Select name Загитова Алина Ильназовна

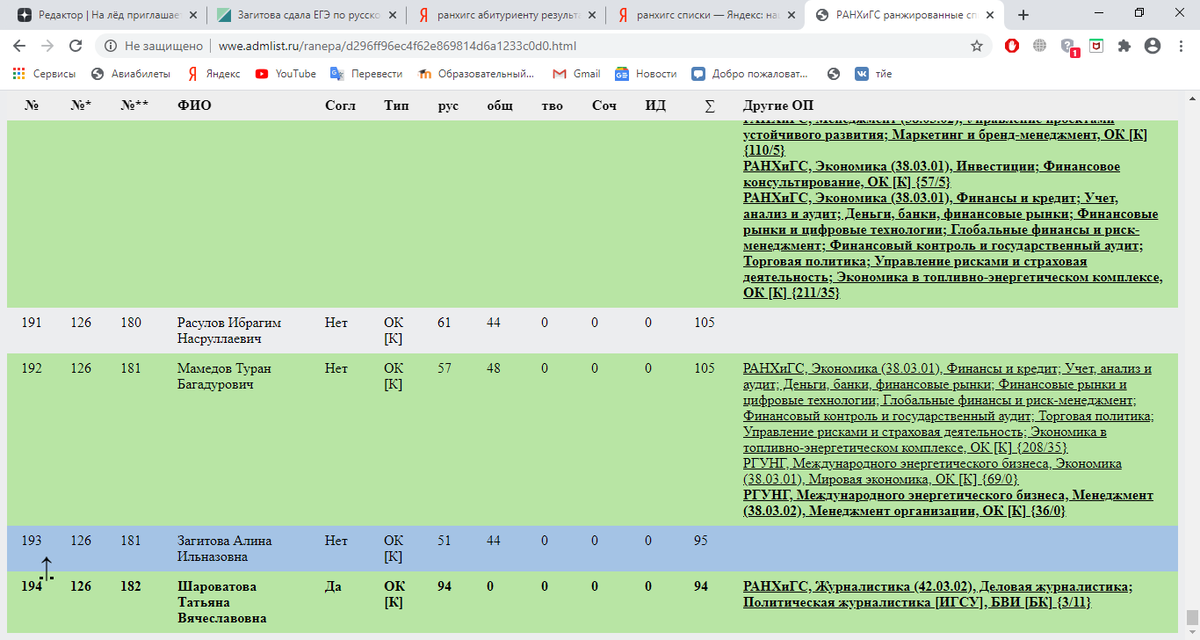226,548
